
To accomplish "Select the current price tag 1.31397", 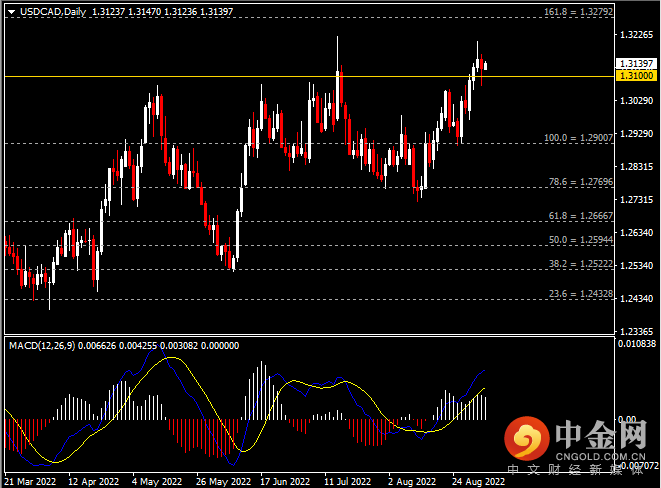I will point(636,64).
